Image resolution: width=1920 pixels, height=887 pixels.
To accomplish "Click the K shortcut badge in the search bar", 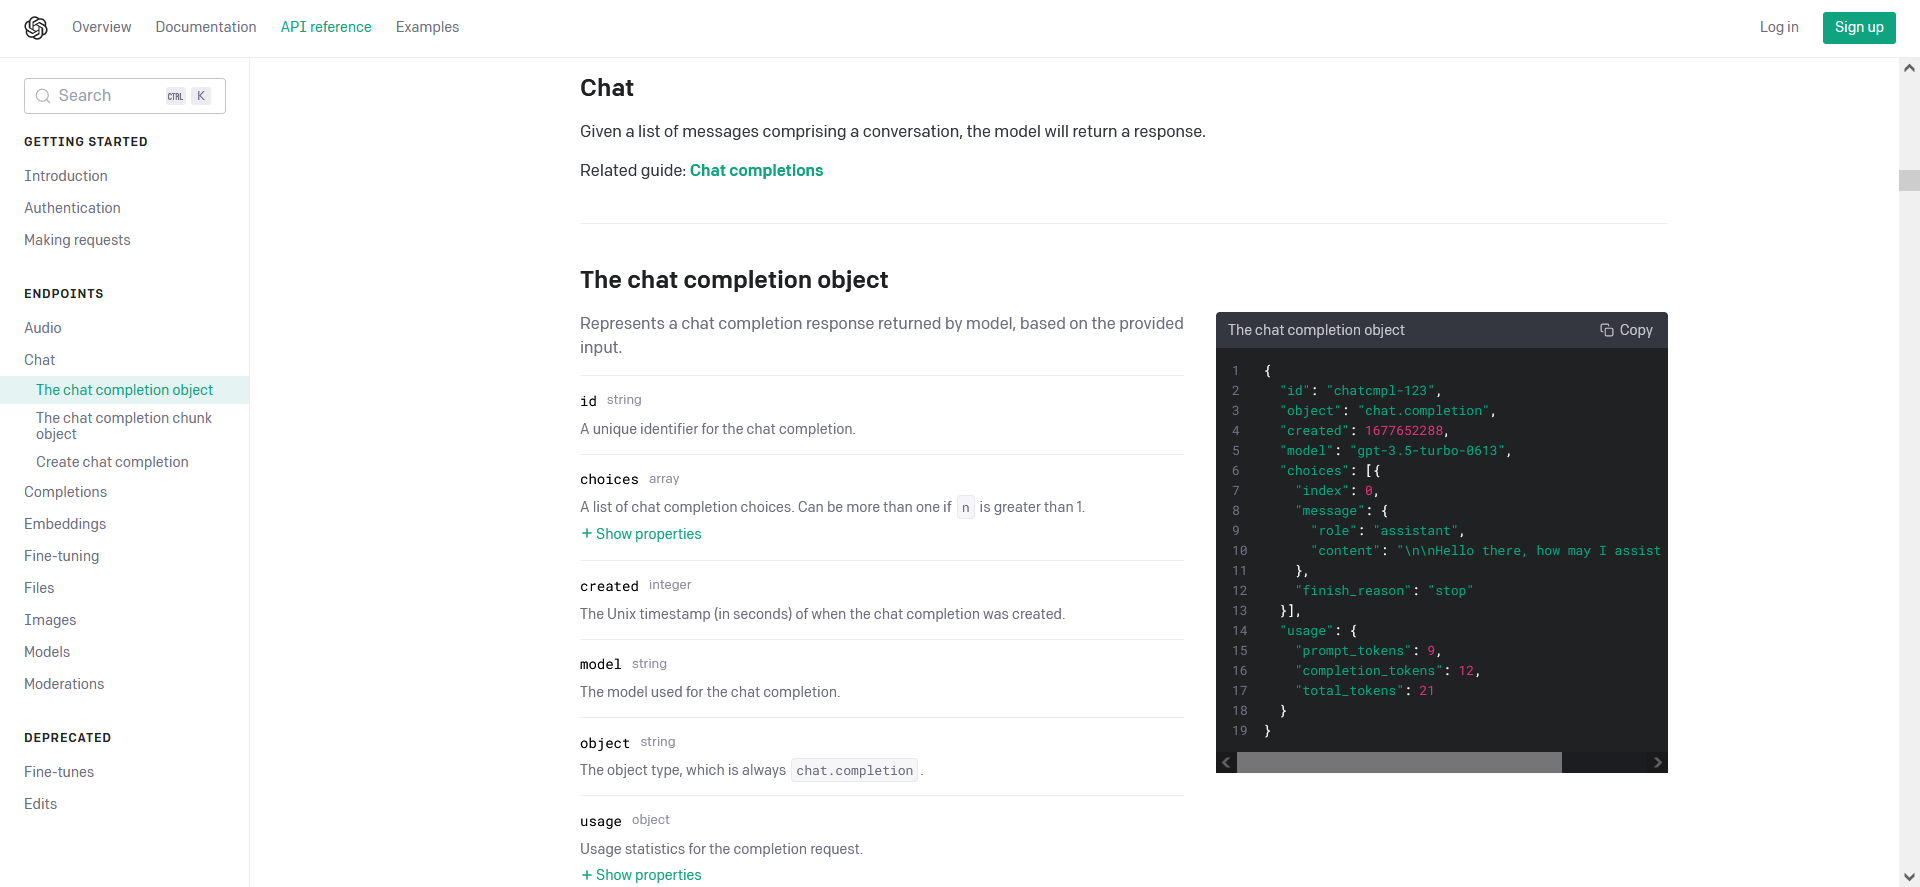I will (201, 95).
